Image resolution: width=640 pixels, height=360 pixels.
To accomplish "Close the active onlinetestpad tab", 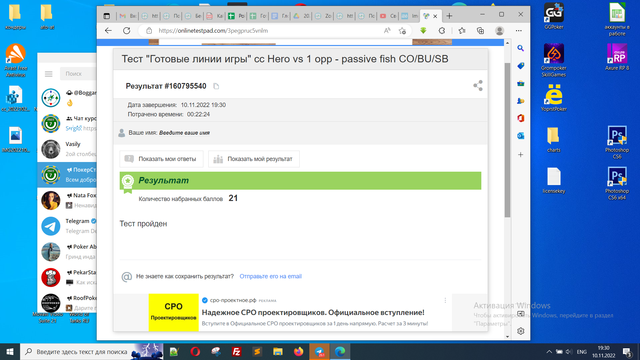I will coord(435,16).
